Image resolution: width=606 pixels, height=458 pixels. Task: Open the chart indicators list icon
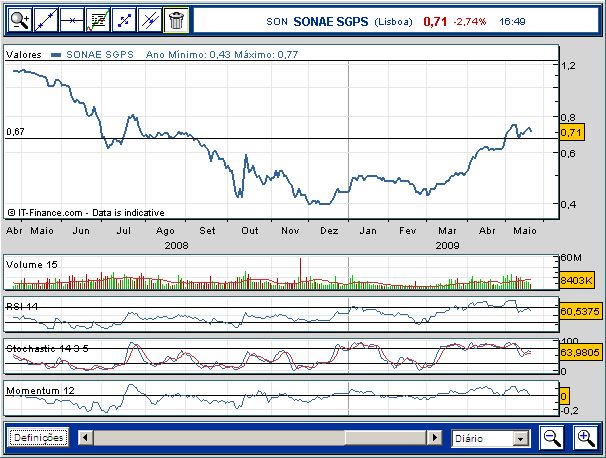(x=98, y=20)
